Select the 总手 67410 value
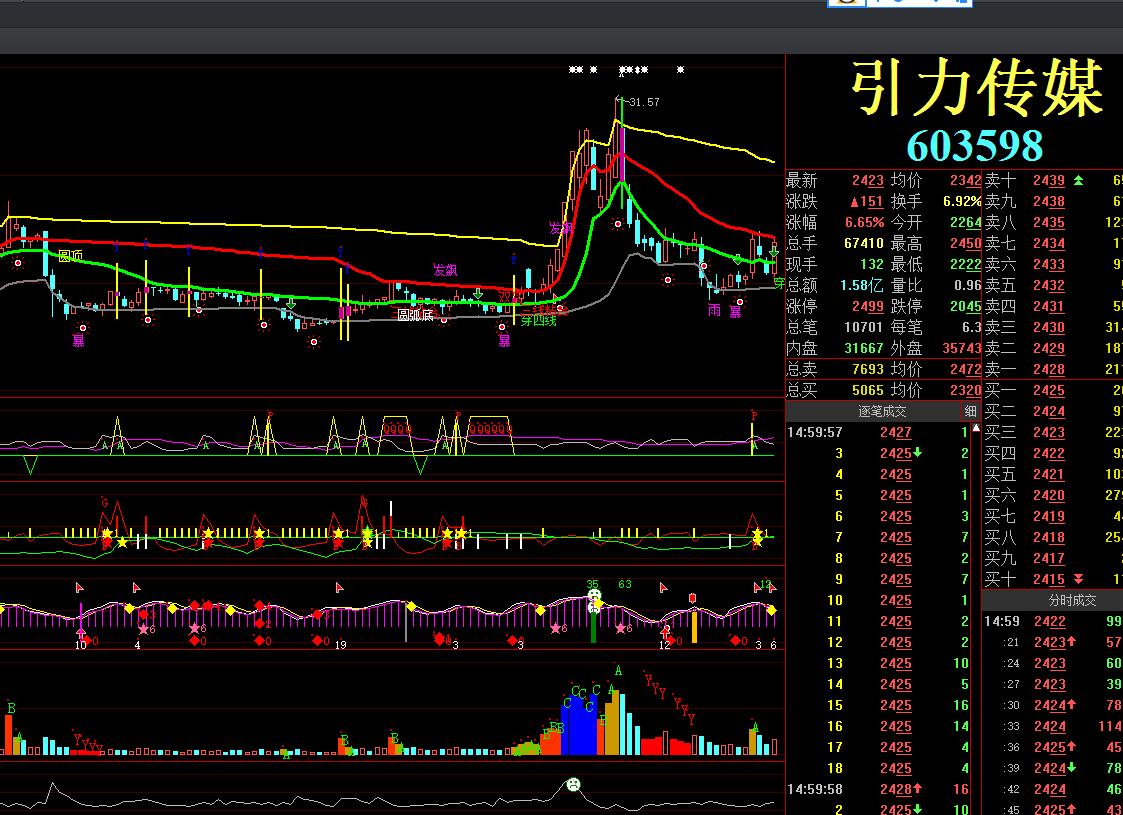Screen dimensions: 1123x815 [x=864, y=243]
